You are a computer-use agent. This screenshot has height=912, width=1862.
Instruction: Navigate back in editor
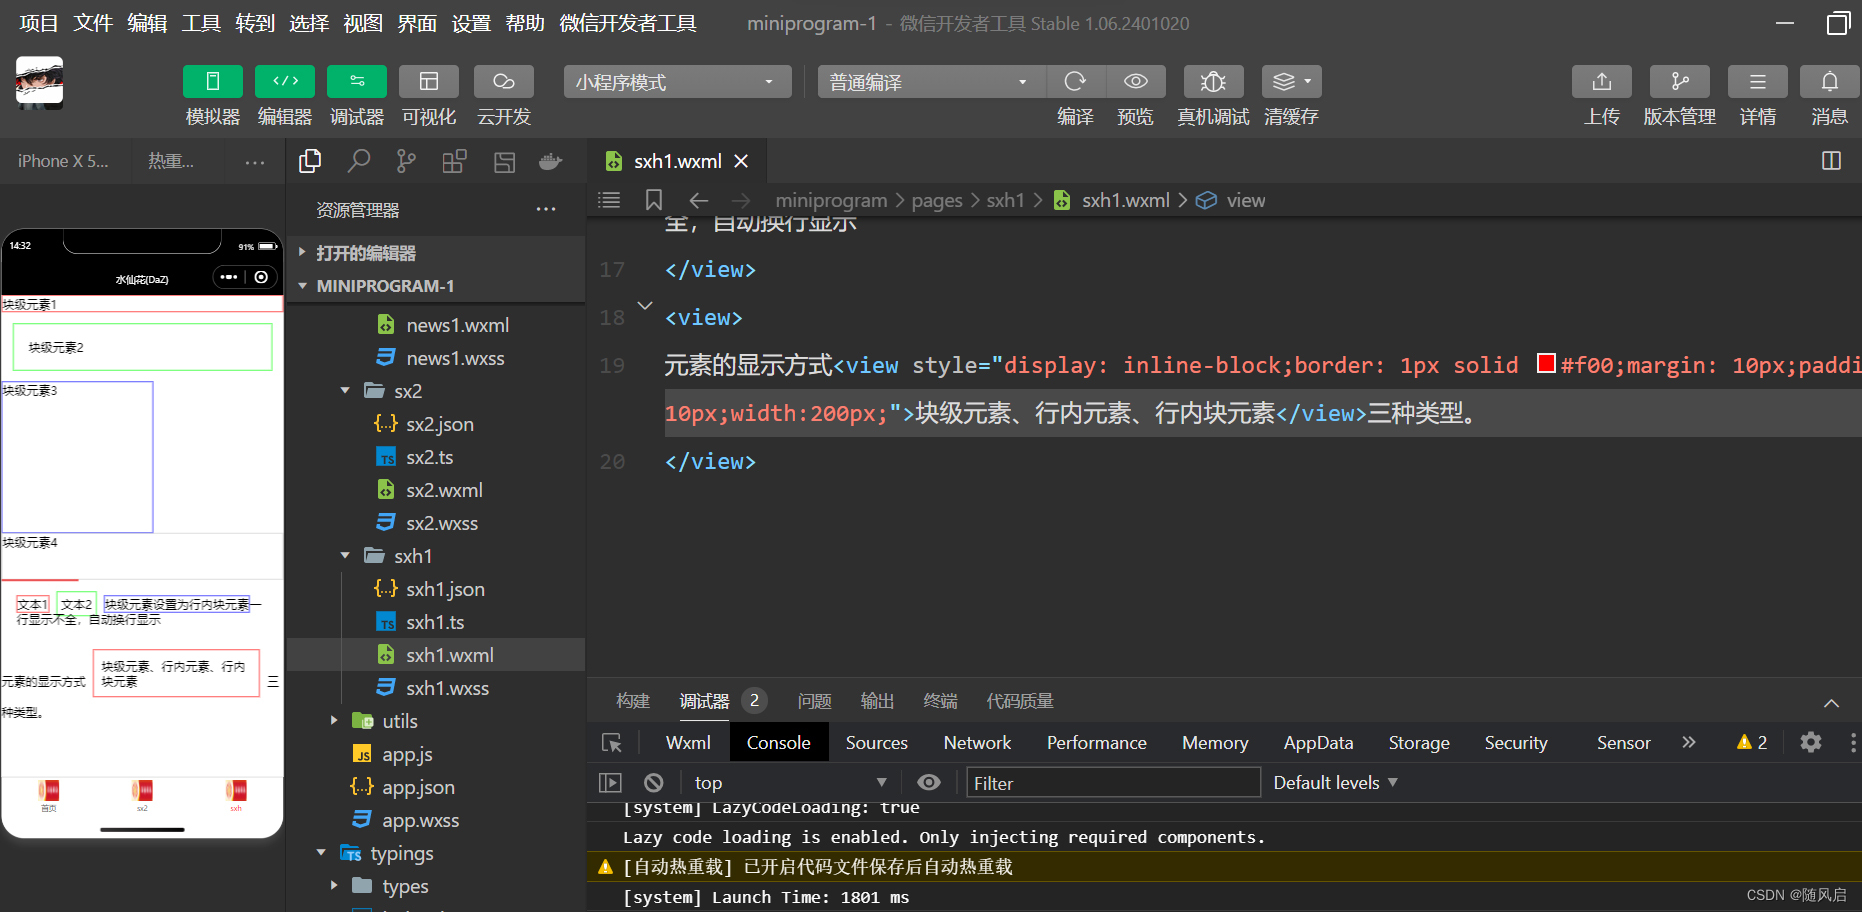(x=699, y=200)
